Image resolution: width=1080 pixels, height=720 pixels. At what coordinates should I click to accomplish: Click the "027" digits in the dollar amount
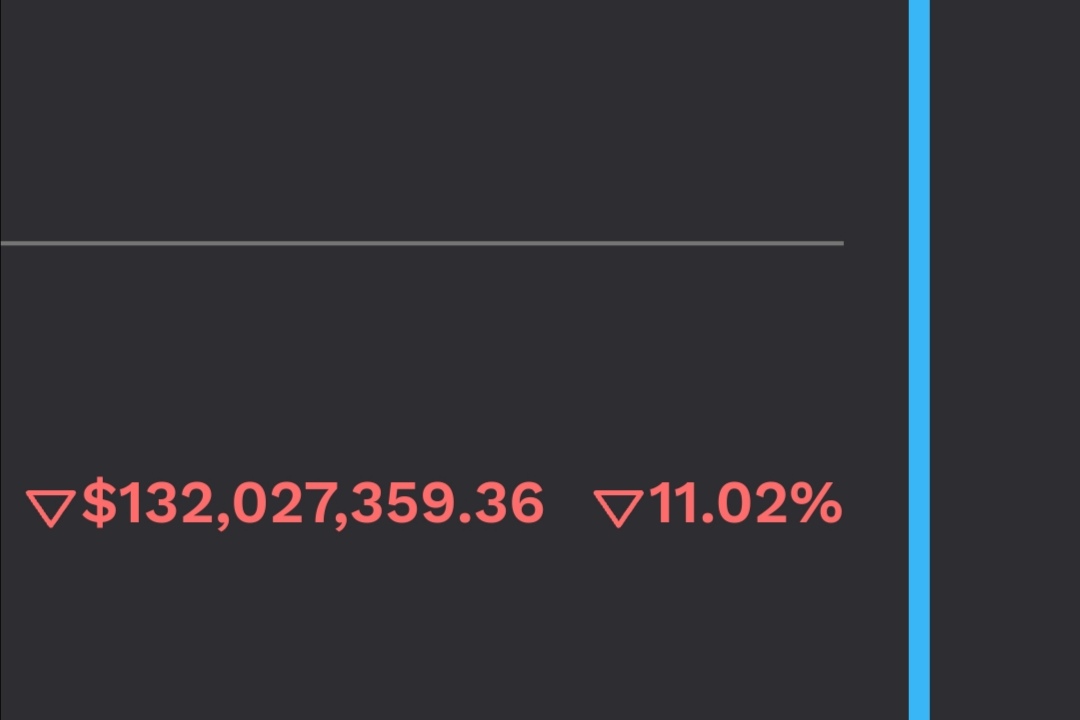click(x=285, y=504)
